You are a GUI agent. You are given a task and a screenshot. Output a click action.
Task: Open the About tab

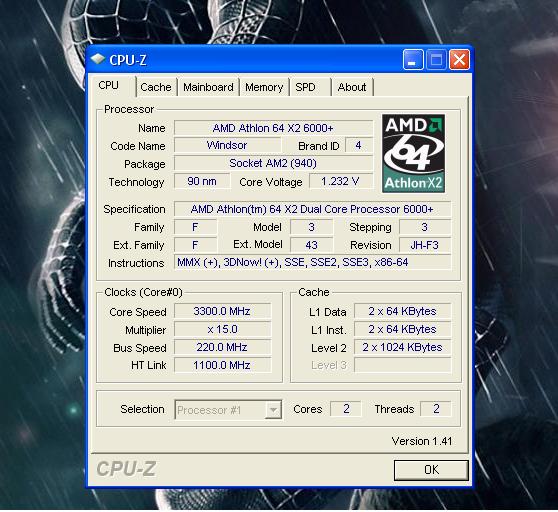(352, 87)
